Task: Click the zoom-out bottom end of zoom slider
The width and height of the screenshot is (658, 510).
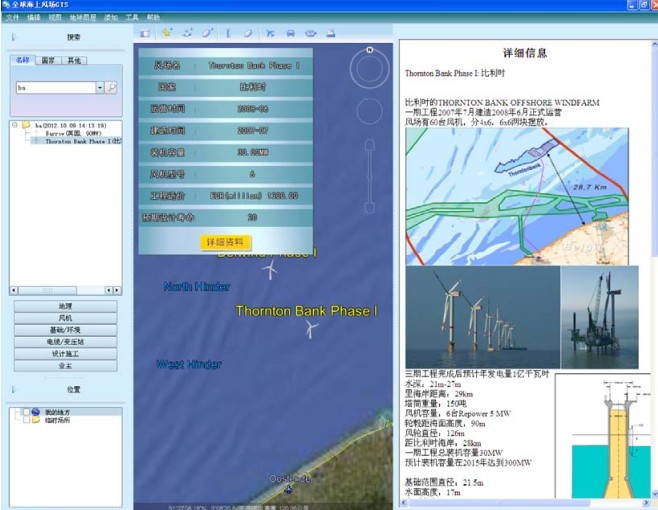Action: tap(370, 208)
